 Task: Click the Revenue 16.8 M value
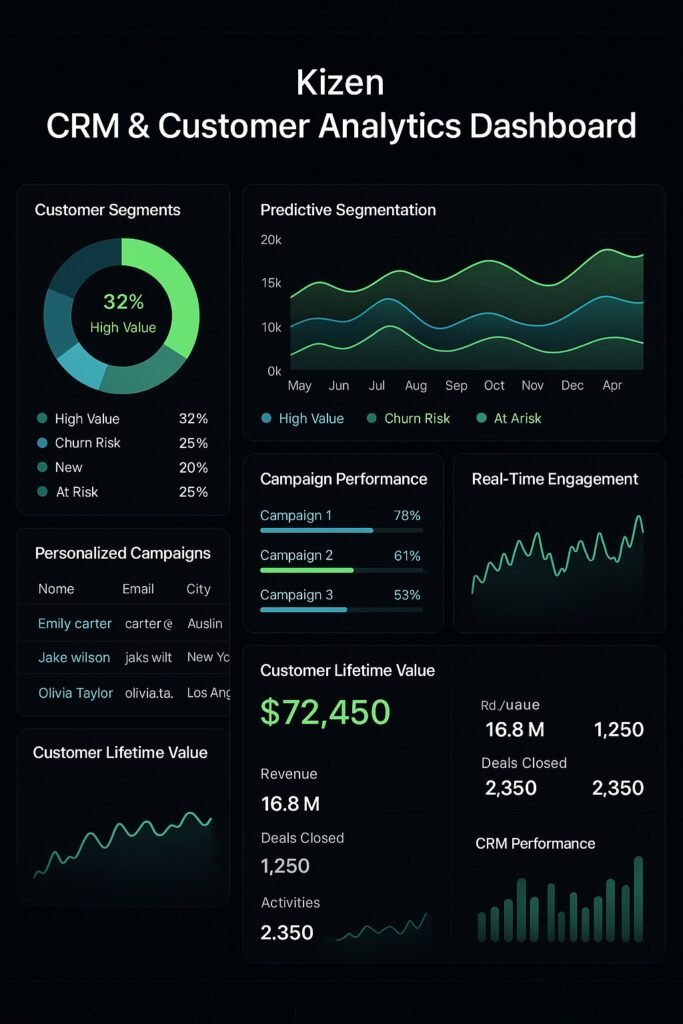tap(291, 804)
